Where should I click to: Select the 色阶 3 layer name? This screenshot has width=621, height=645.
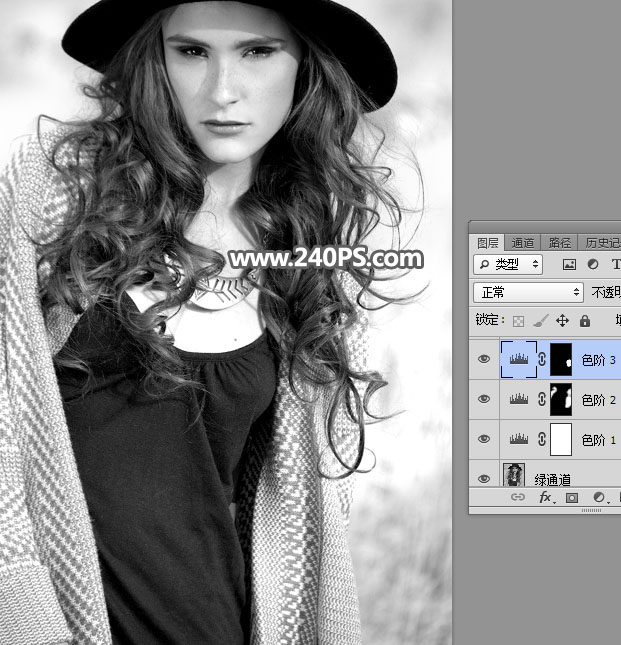(598, 360)
